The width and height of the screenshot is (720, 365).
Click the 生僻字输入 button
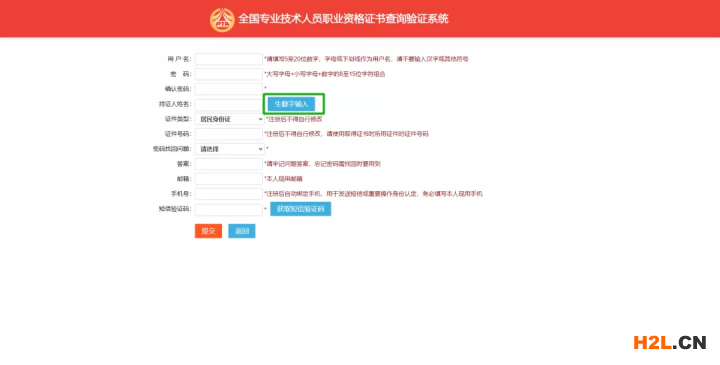click(x=292, y=104)
